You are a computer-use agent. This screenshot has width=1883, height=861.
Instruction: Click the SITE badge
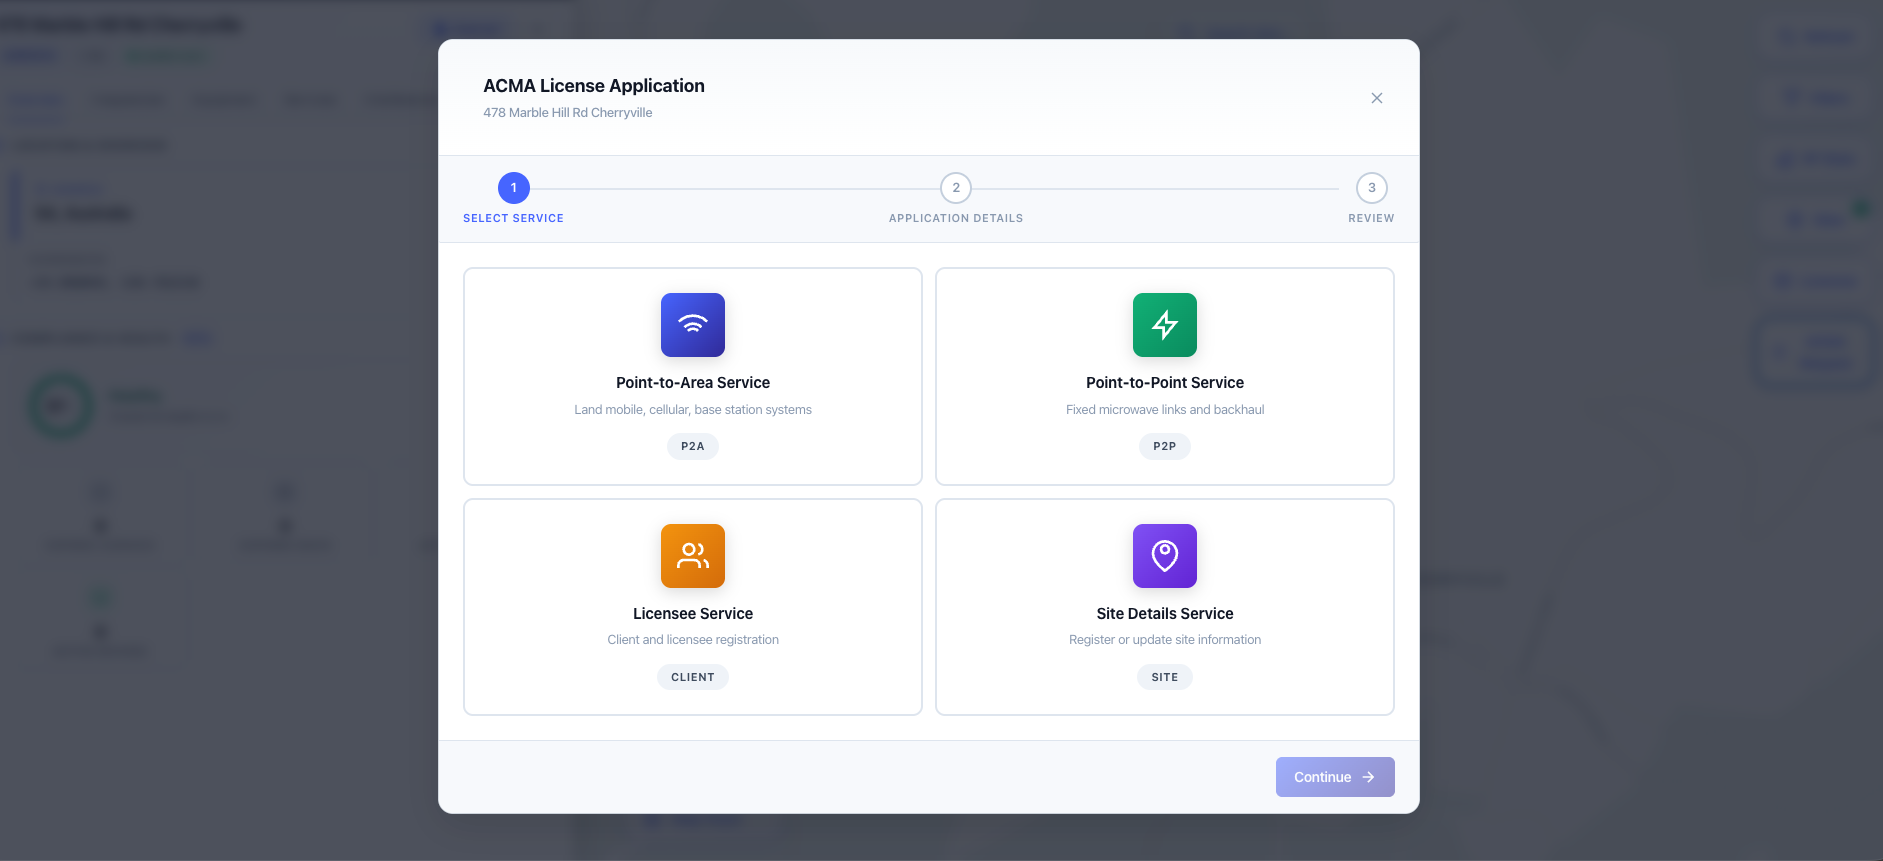click(1165, 678)
